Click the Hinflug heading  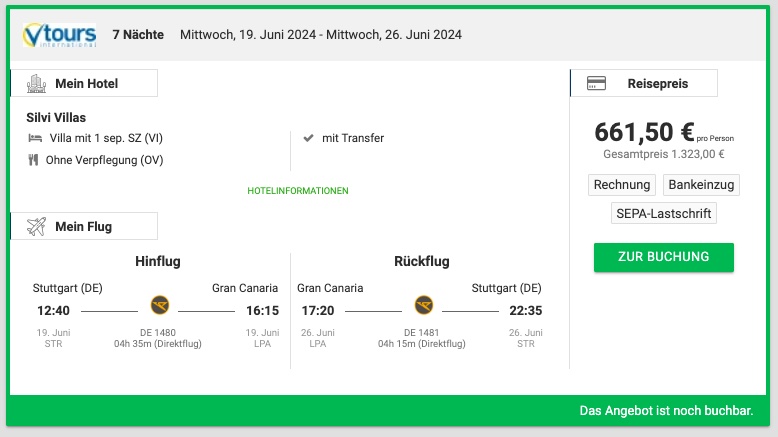[x=158, y=261]
